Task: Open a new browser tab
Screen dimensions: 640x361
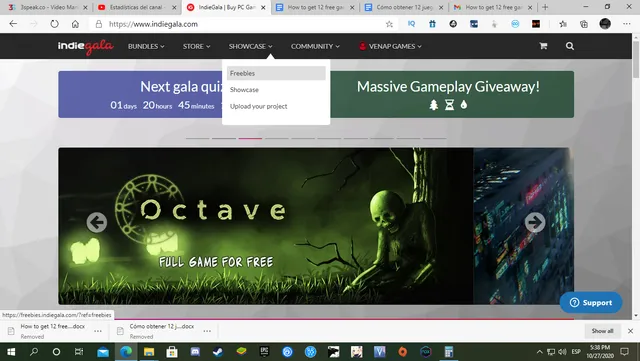Action: click(x=545, y=7)
